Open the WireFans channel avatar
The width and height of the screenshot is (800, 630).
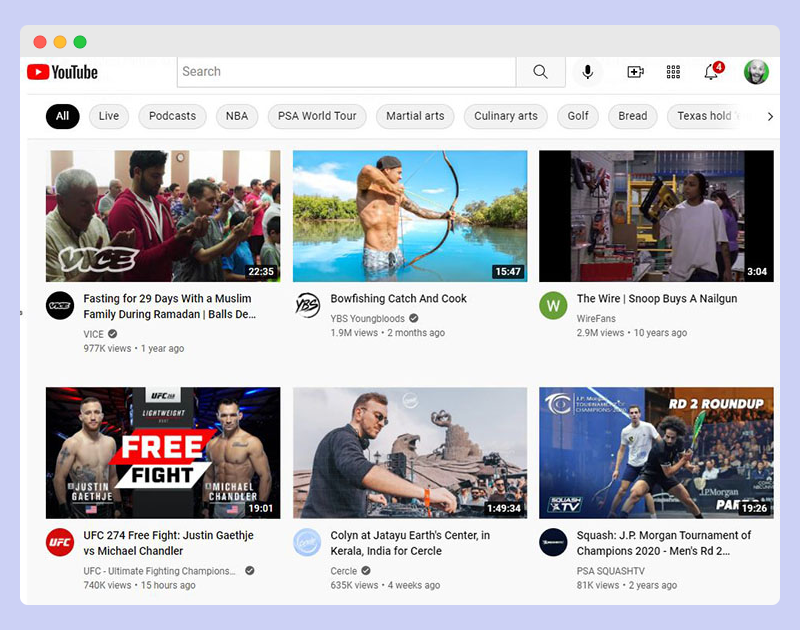point(553,306)
